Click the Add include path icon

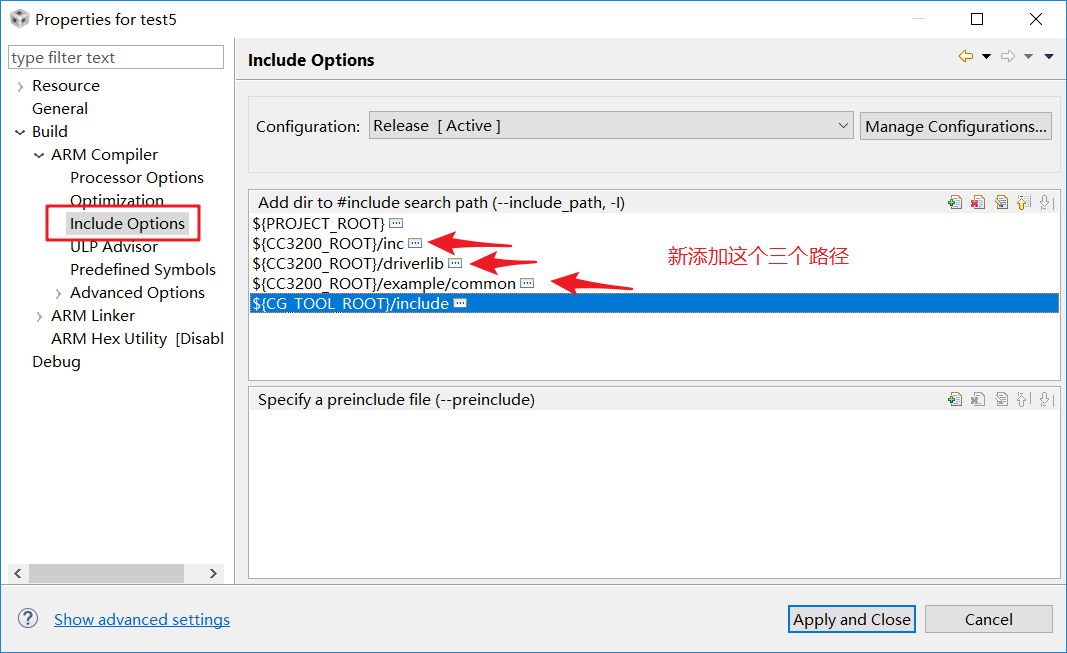pyautogui.click(x=955, y=202)
